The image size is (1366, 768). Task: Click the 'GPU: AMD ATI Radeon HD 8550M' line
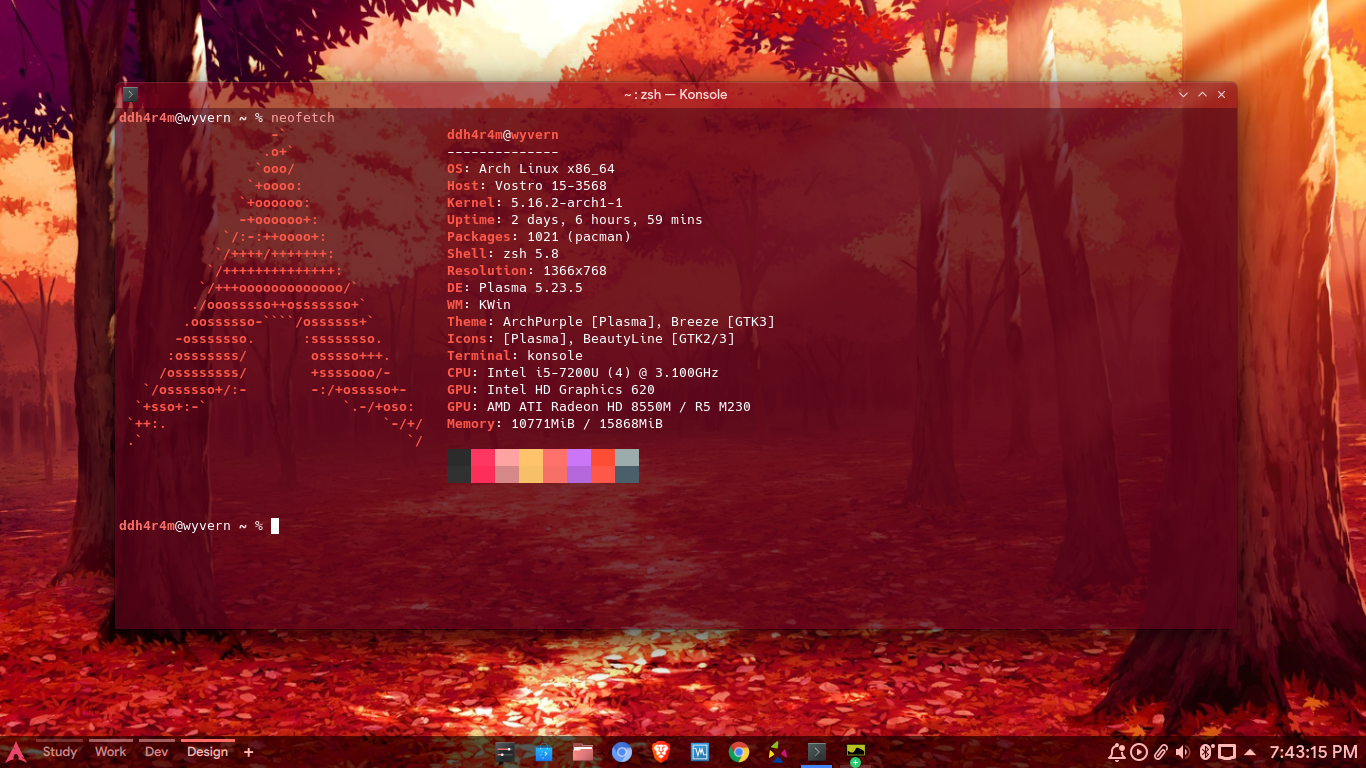[x=599, y=407]
